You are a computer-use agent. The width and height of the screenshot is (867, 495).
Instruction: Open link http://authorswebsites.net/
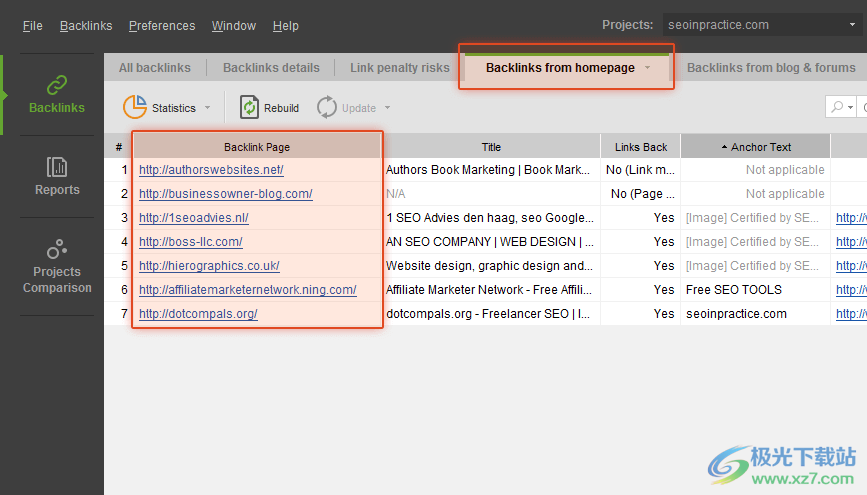pos(211,170)
